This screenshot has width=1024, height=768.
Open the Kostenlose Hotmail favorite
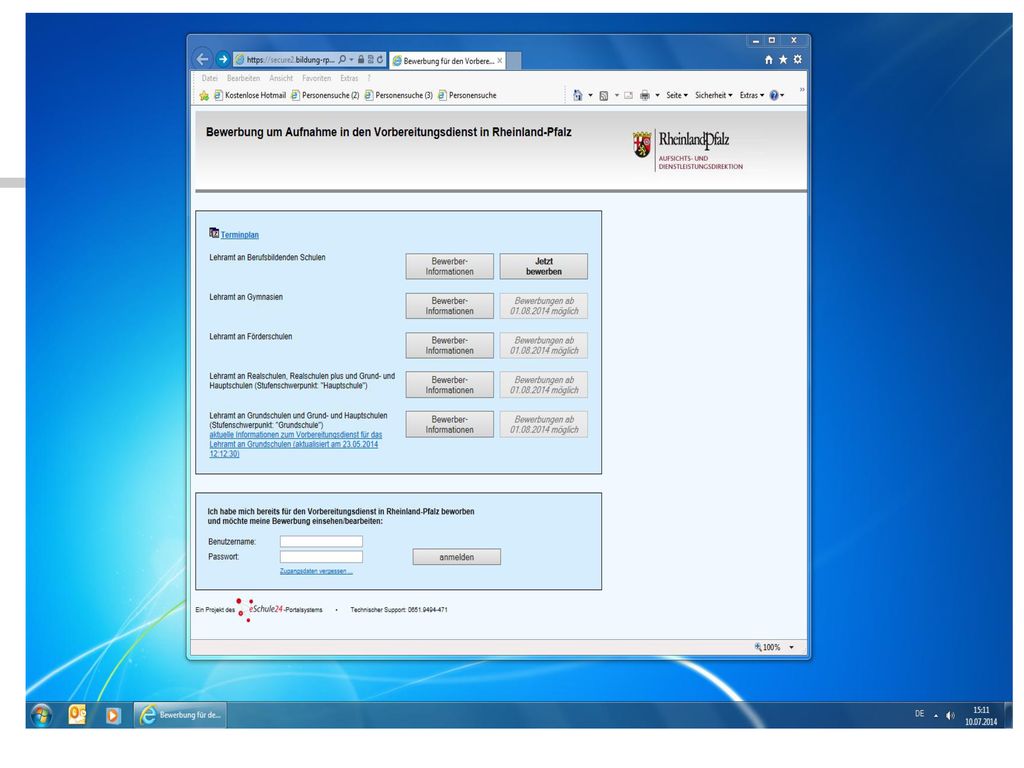click(x=250, y=95)
